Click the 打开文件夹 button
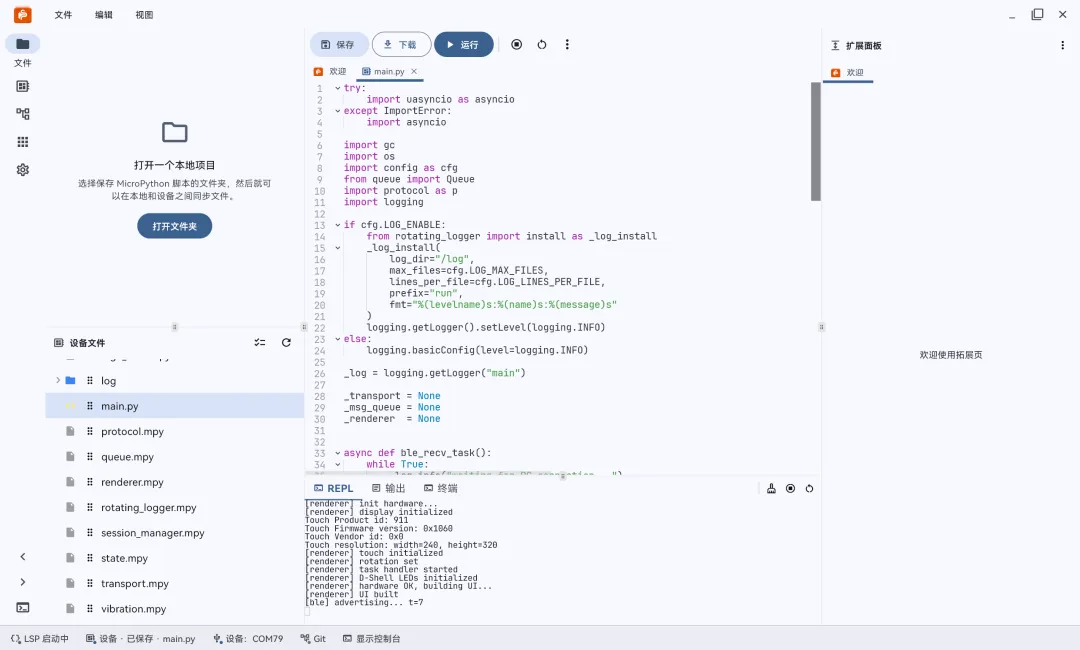Viewport: 1080px width, 650px height. click(174, 226)
